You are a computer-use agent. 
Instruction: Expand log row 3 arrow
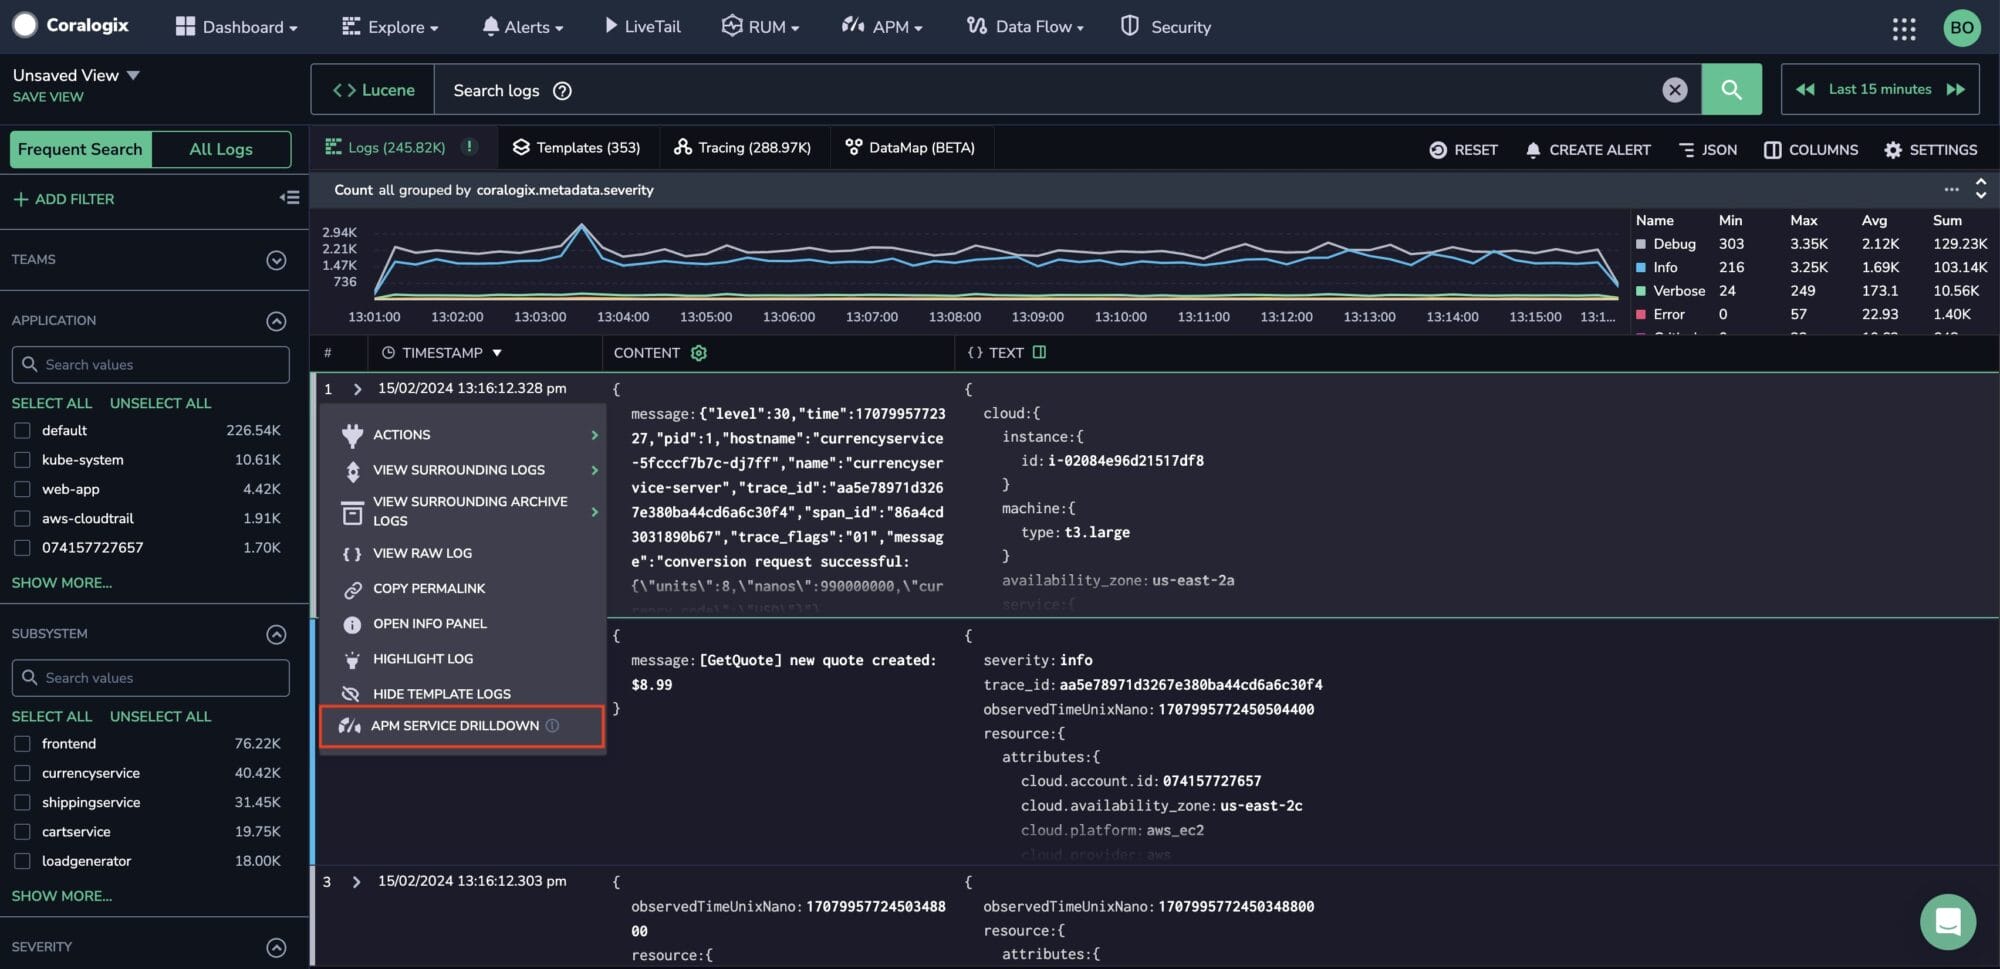[x=356, y=882]
